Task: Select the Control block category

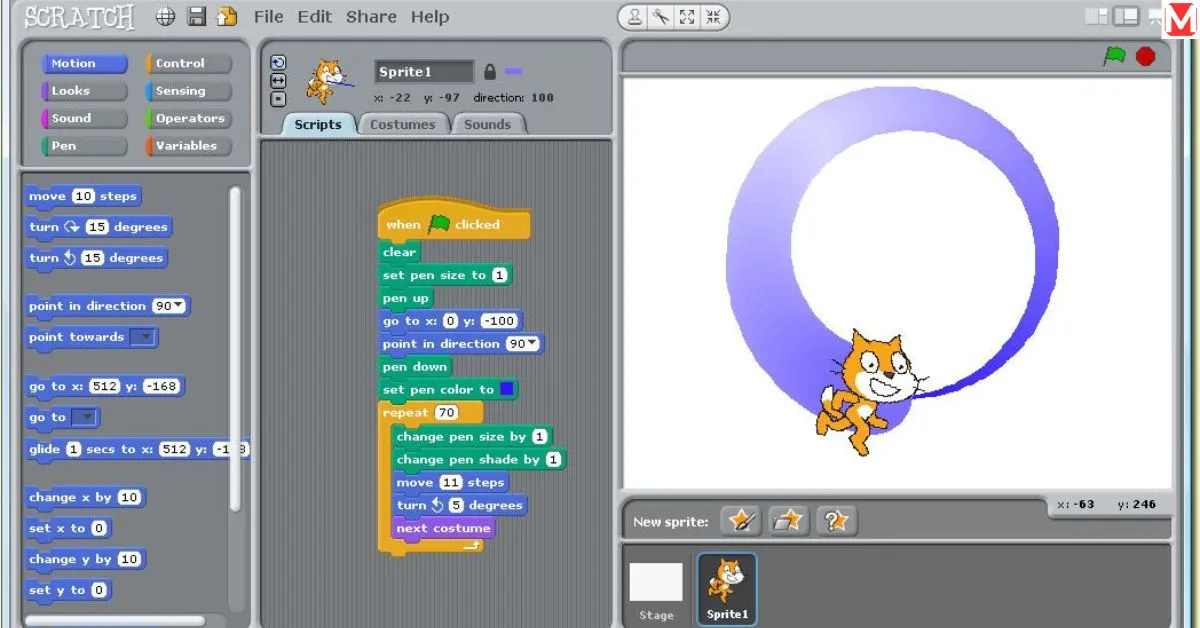Action: (188, 64)
